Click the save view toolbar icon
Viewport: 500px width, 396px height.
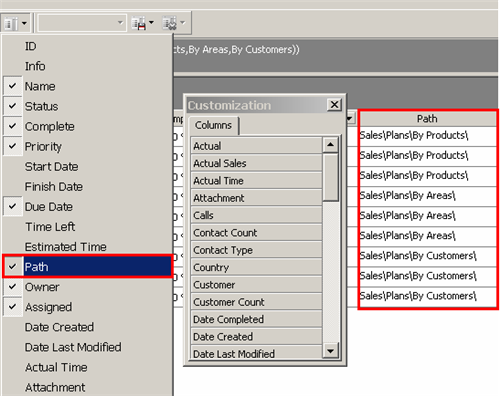pos(139,23)
